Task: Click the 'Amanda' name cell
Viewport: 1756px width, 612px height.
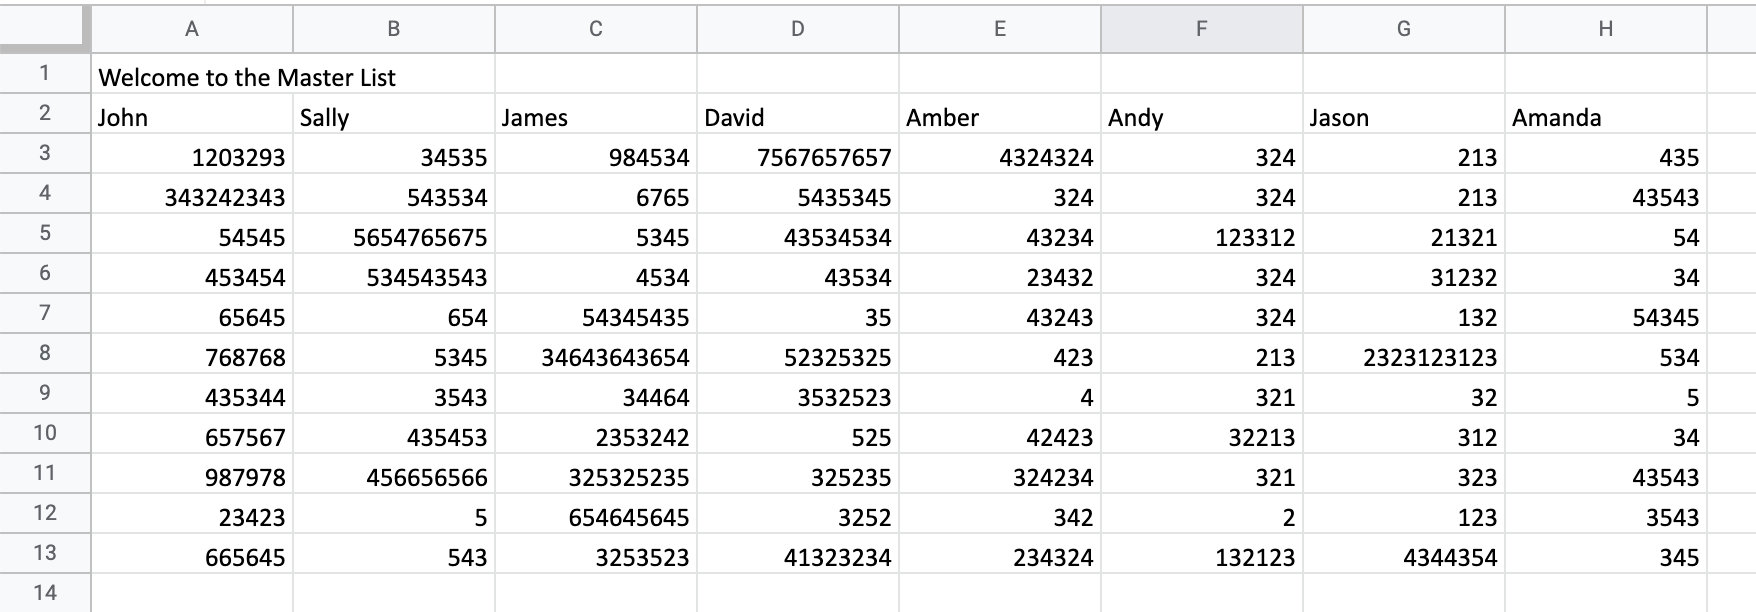Action: (x=1606, y=114)
